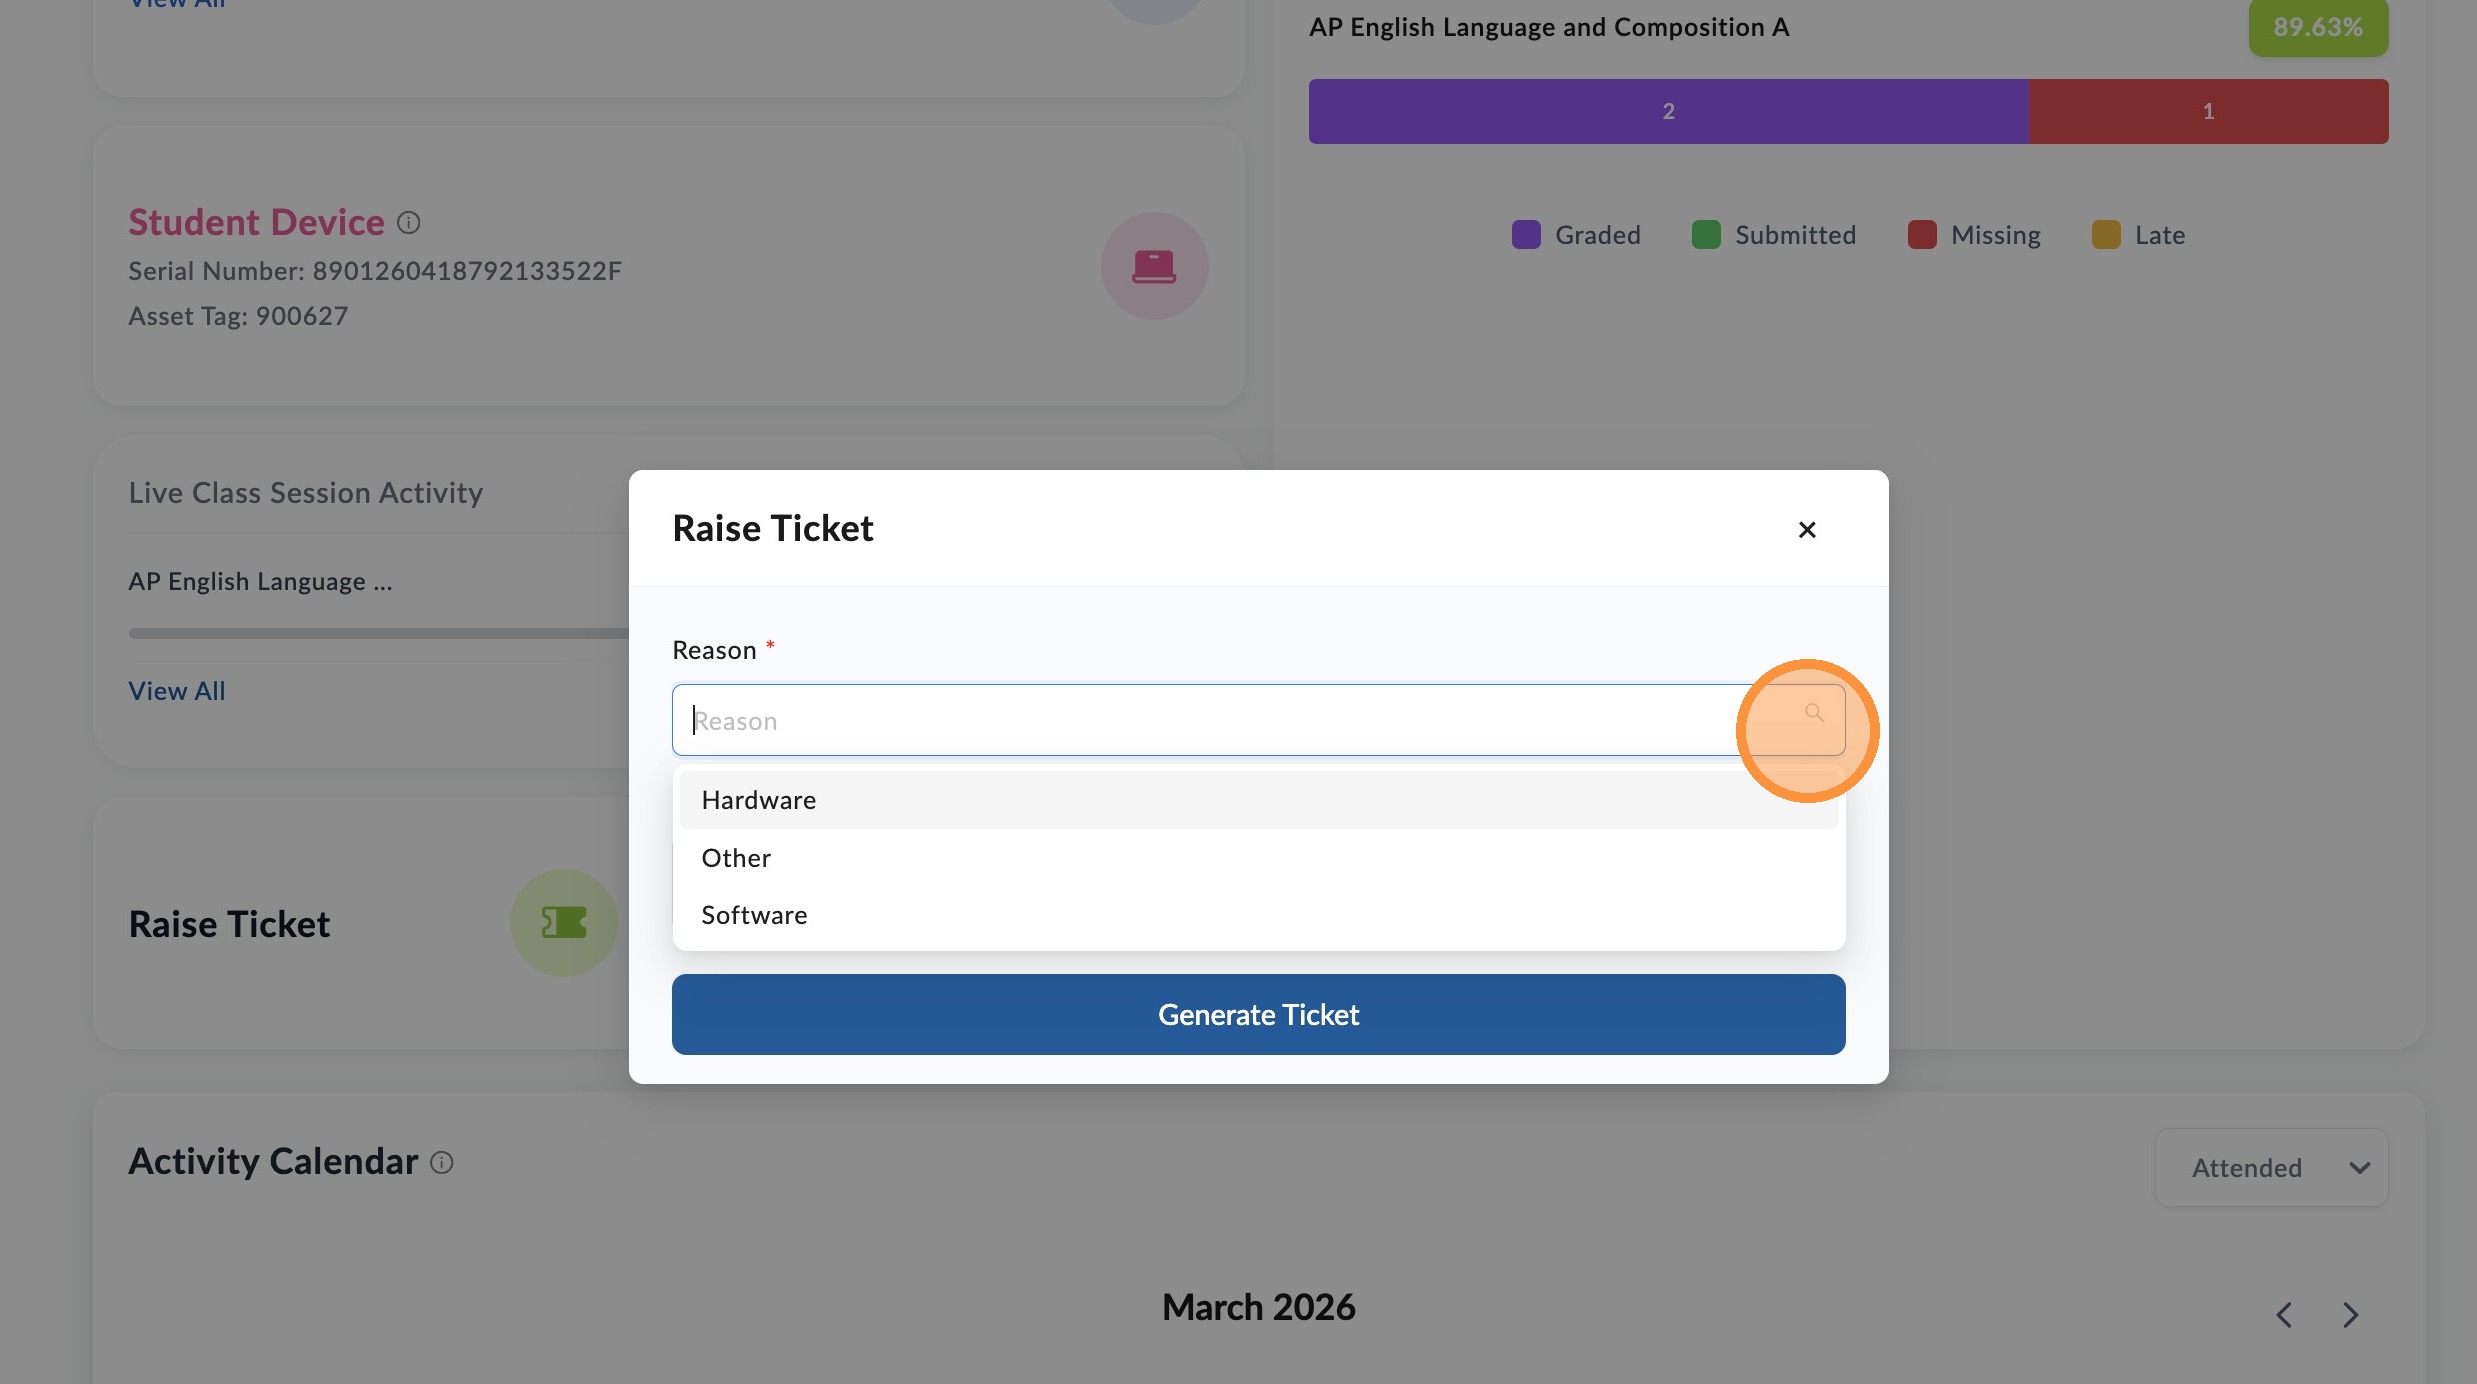2477x1384 pixels.
Task: Click the Activity Calendar info icon
Action: coord(441,1162)
